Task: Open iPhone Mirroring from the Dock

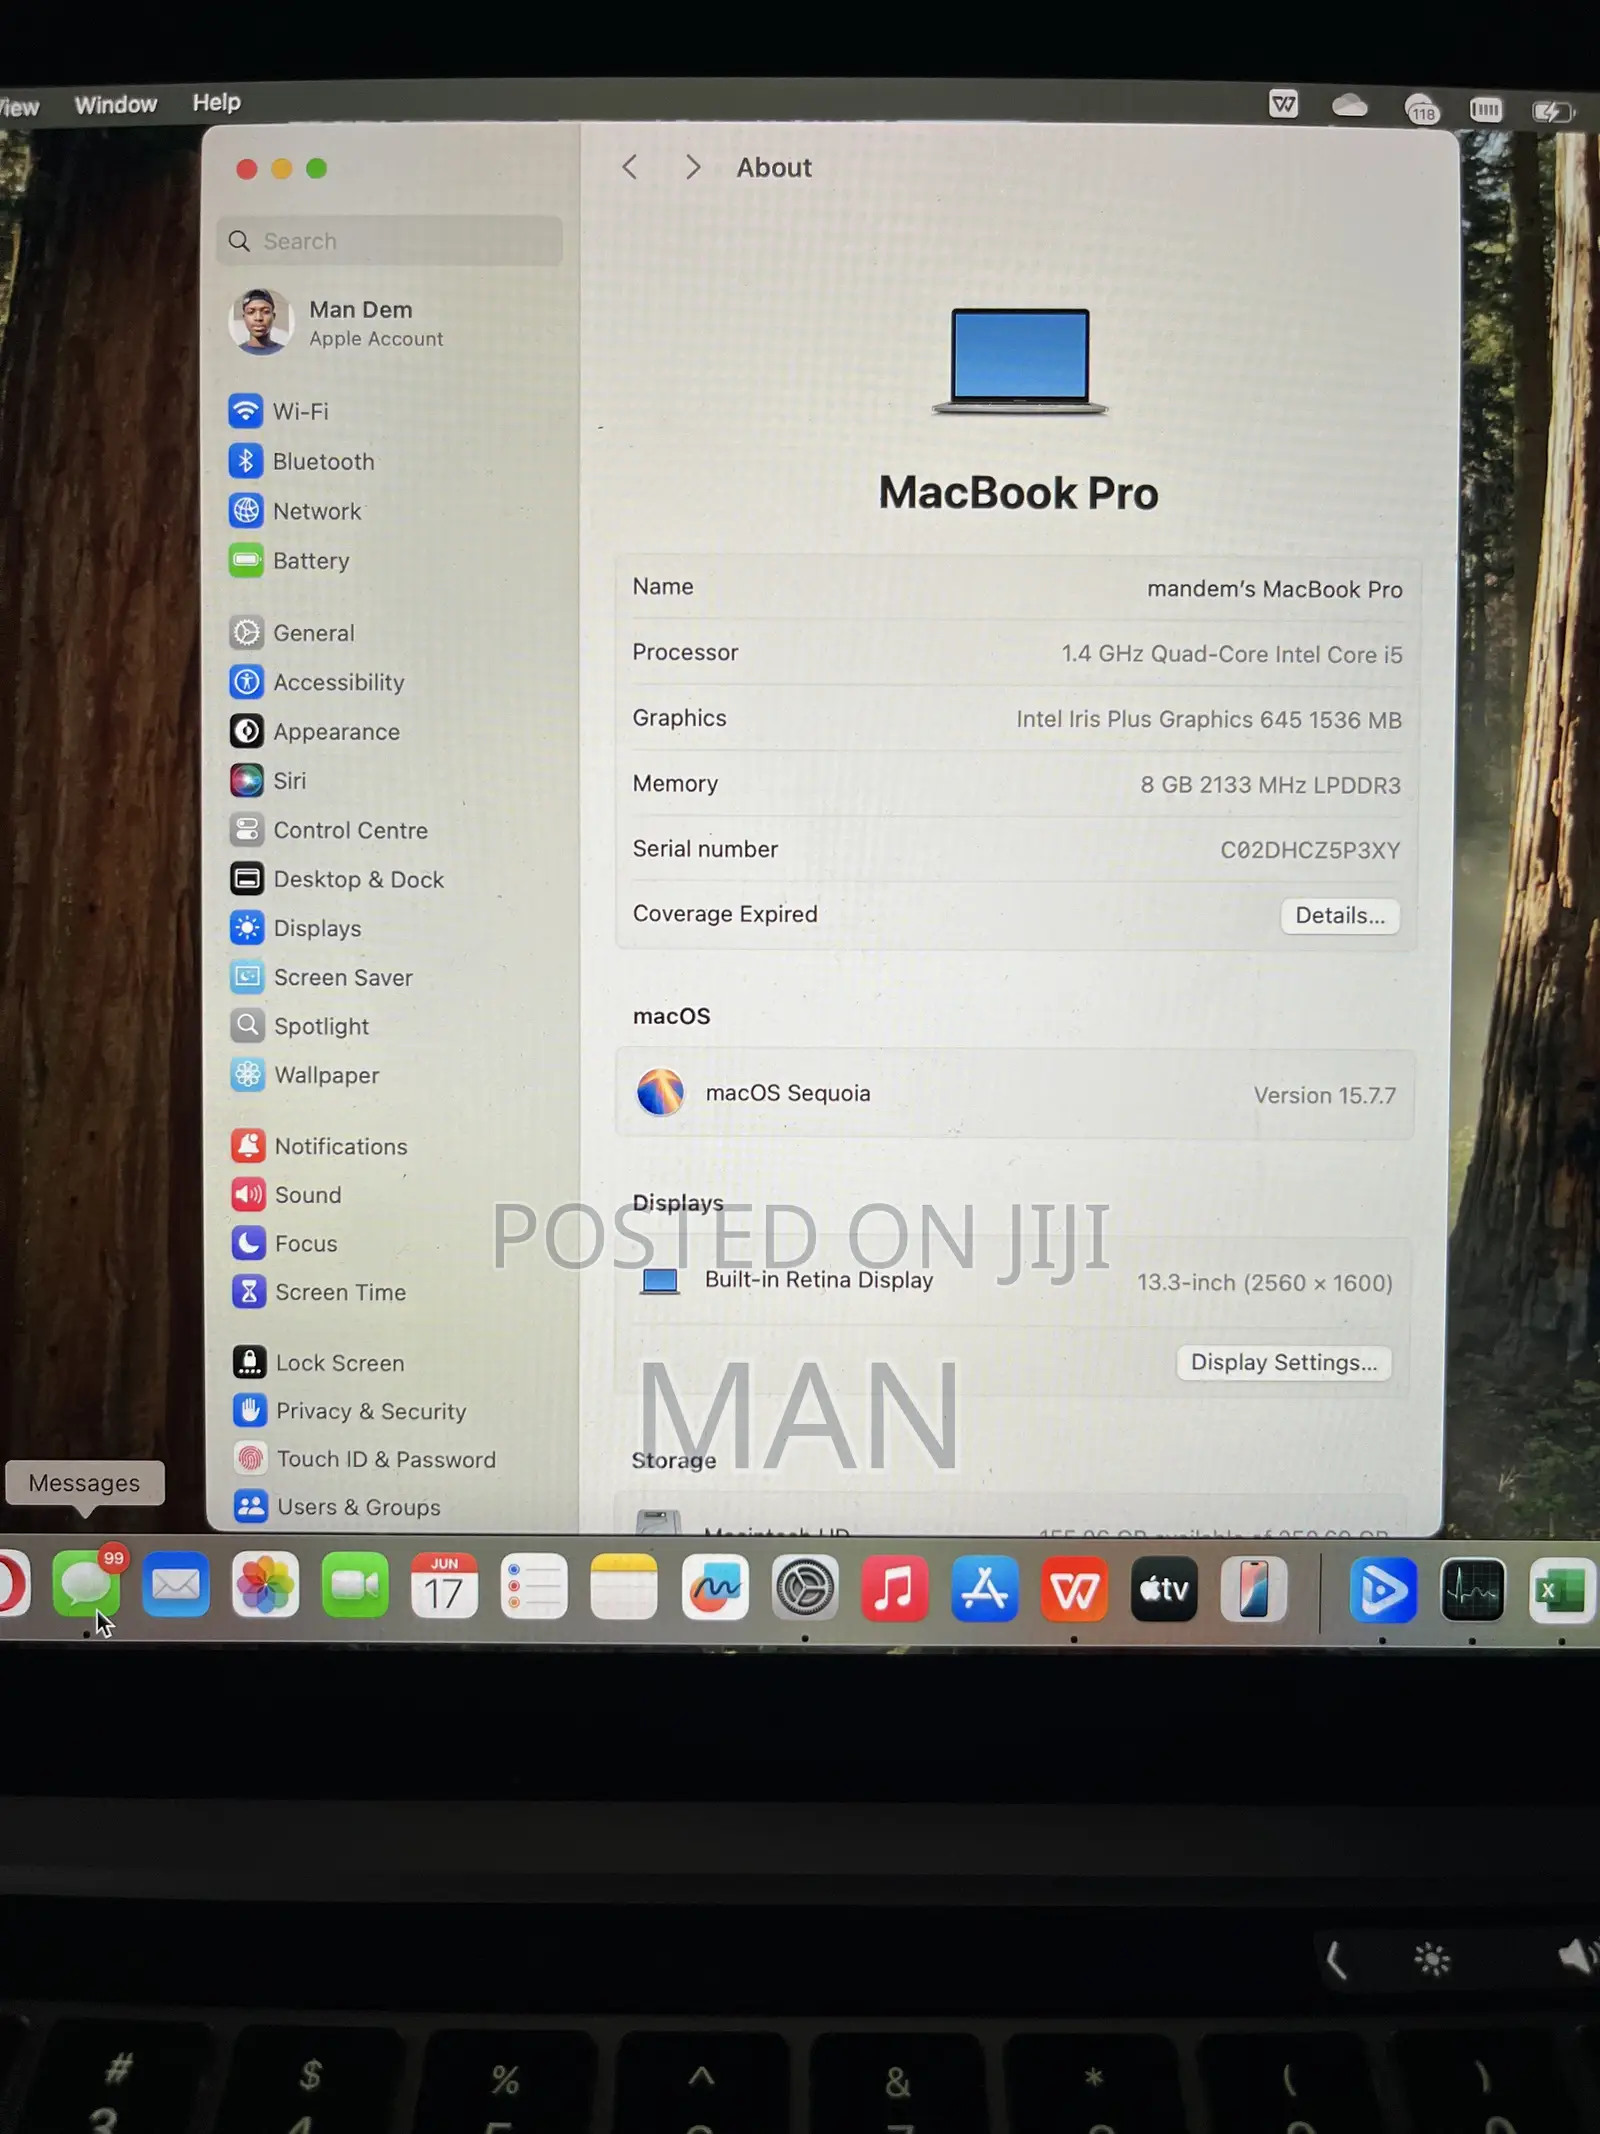Action: [x=1254, y=1589]
